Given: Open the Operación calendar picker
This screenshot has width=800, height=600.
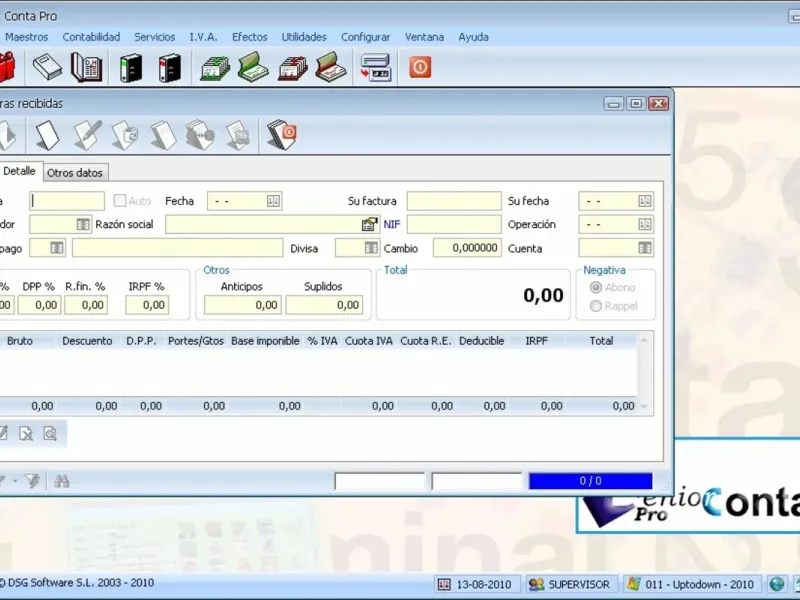Looking at the screenshot, I should point(645,224).
